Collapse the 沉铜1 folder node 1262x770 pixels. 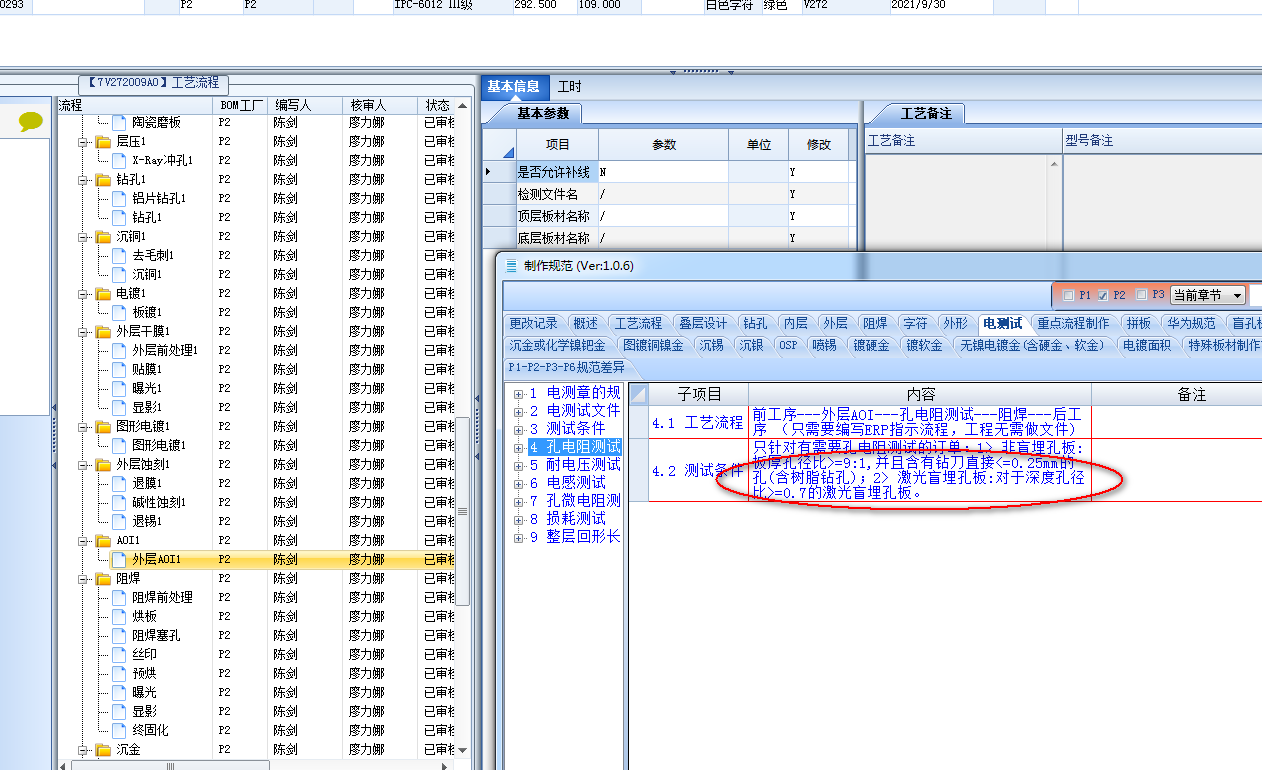[84, 237]
